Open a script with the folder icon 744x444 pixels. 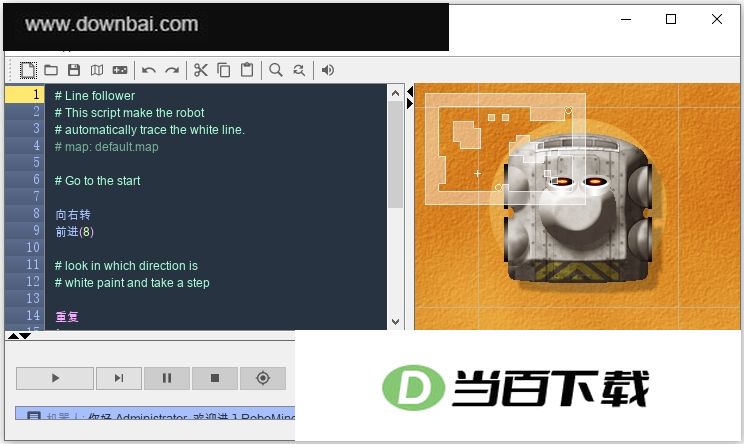(51, 70)
